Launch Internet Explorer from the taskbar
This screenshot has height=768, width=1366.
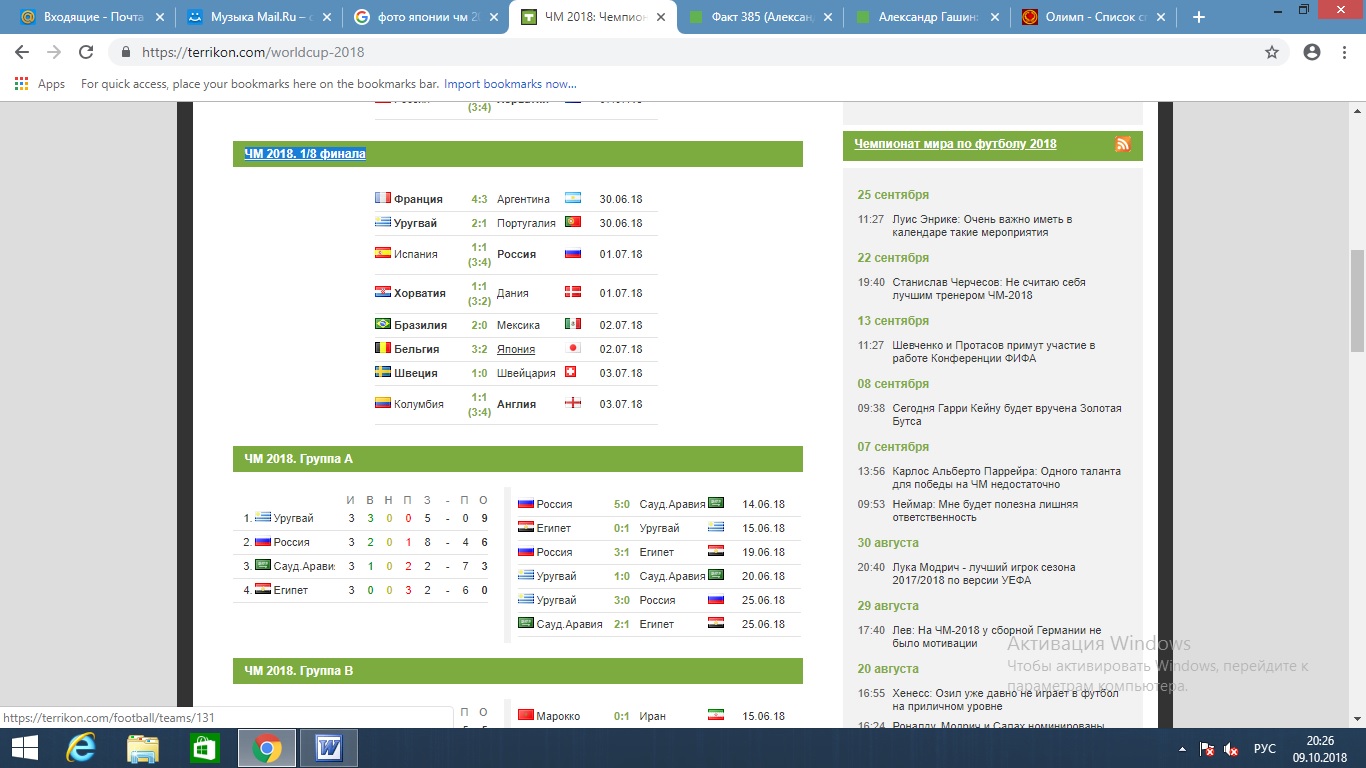click(x=80, y=748)
